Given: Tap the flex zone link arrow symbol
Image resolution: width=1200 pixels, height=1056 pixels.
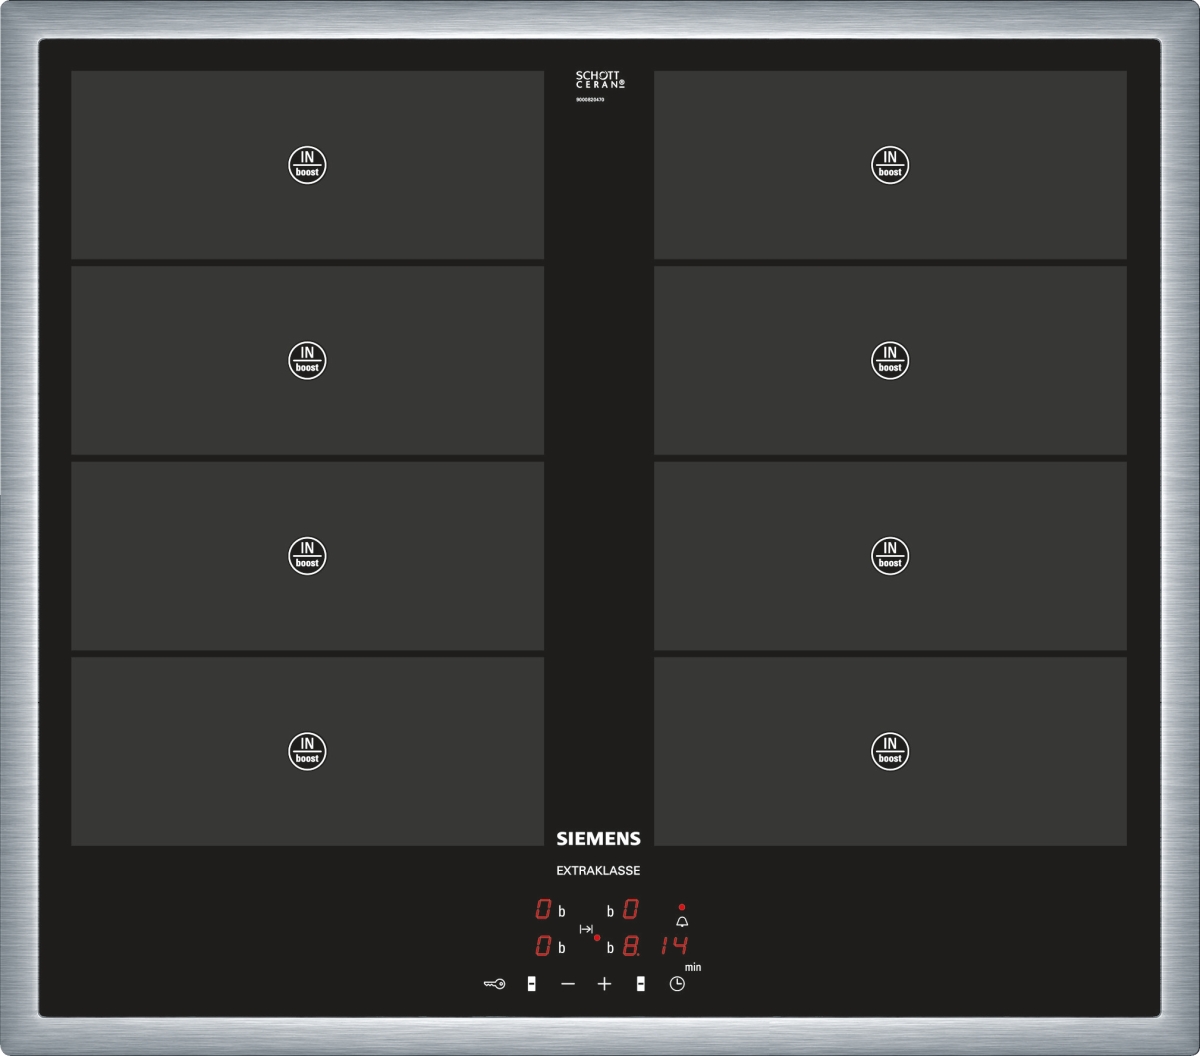Looking at the screenshot, I should [x=586, y=929].
